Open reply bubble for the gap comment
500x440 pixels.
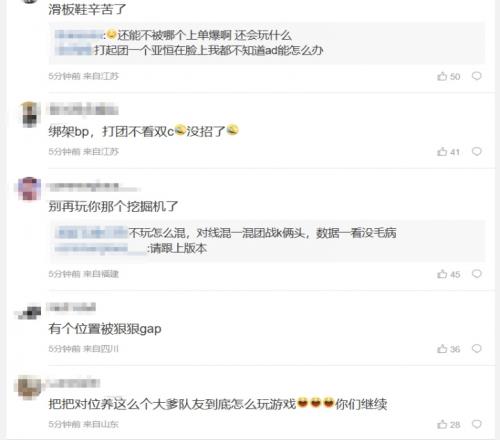point(477,349)
